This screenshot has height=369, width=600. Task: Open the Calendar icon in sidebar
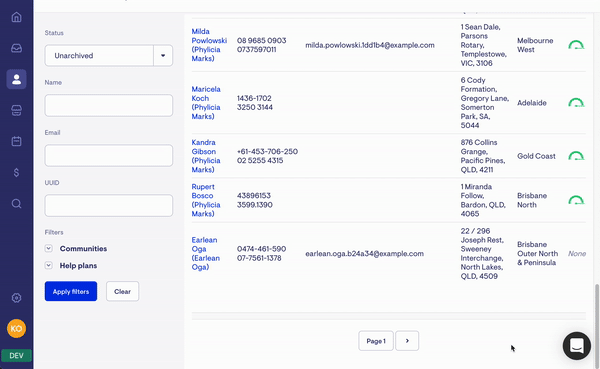pos(16,141)
